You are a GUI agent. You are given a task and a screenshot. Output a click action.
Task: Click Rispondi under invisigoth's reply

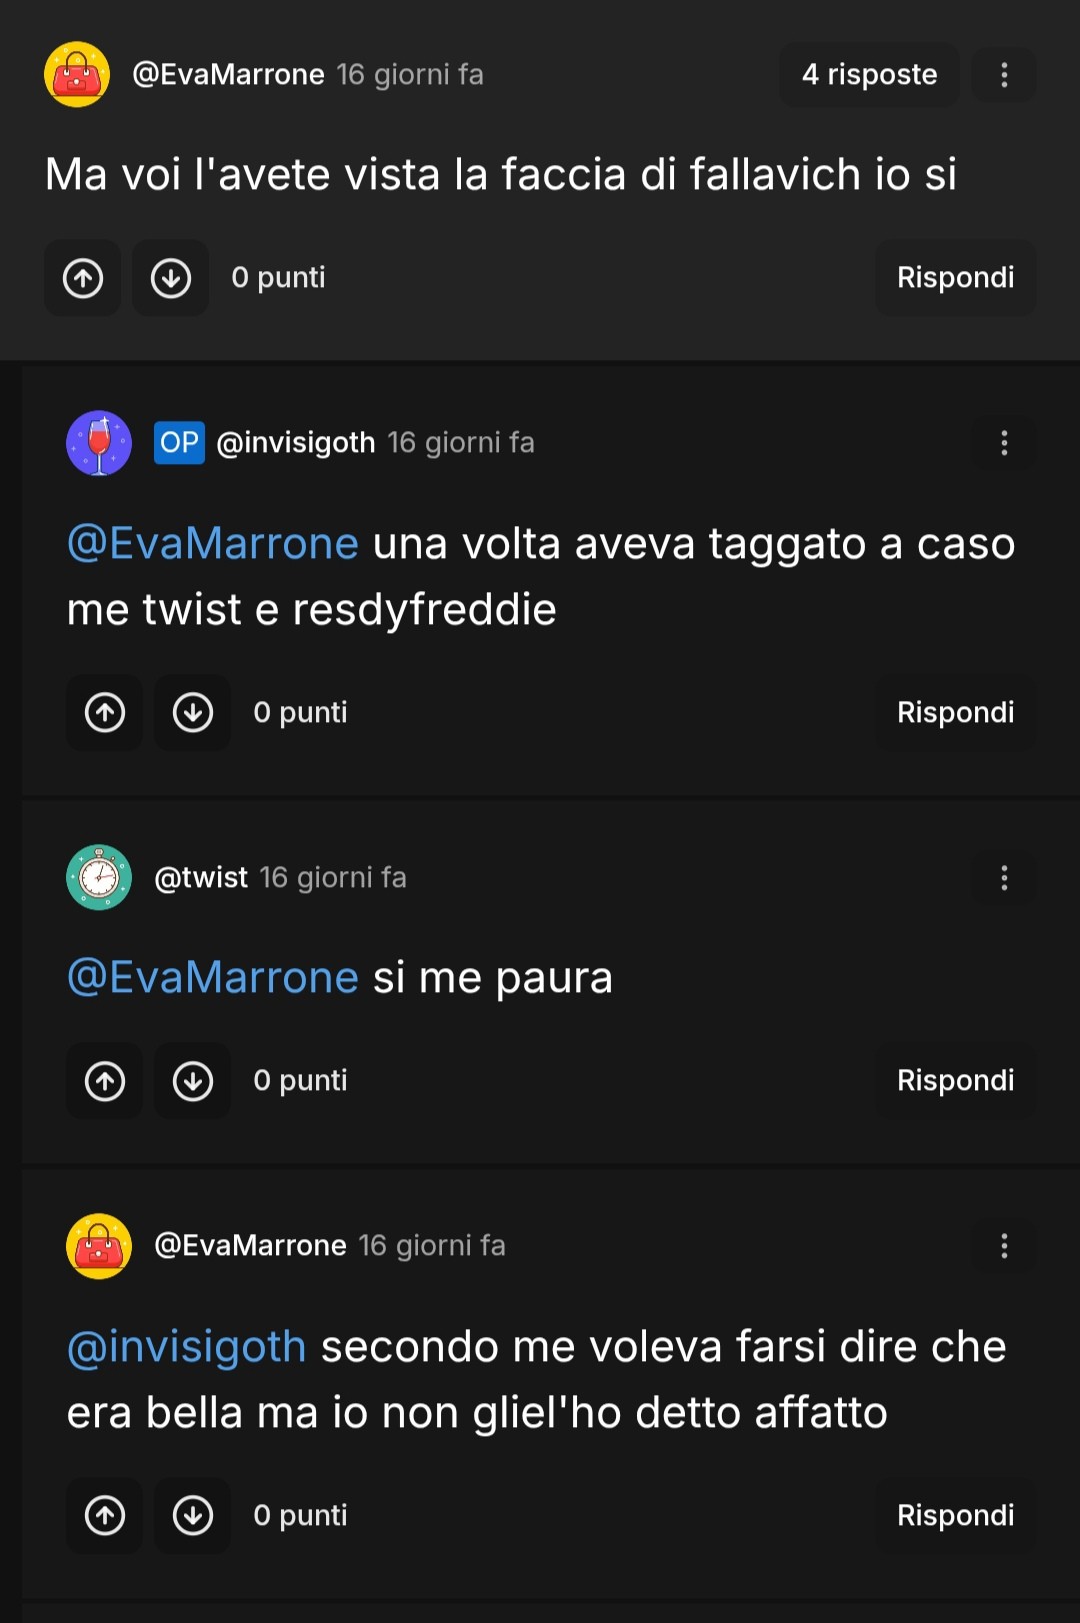pyautogui.click(x=955, y=713)
